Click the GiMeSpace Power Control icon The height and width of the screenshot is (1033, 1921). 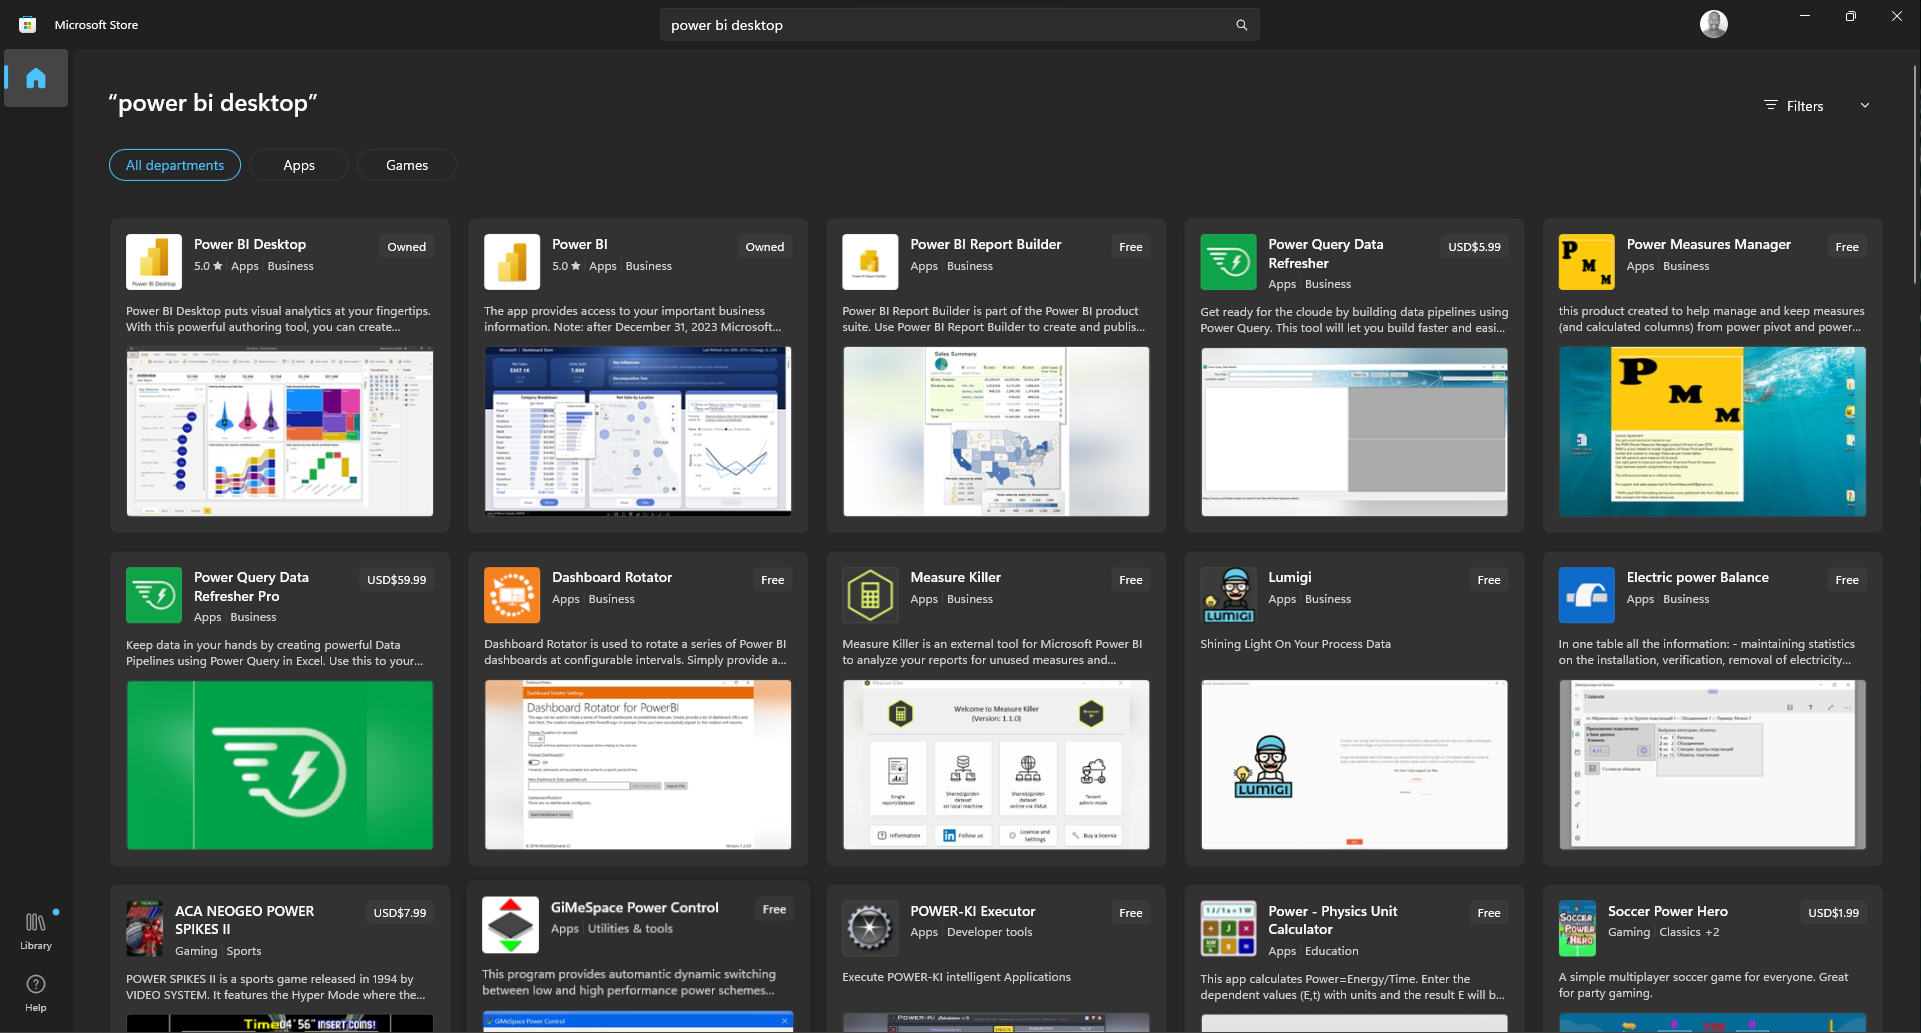pyautogui.click(x=510, y=925)
